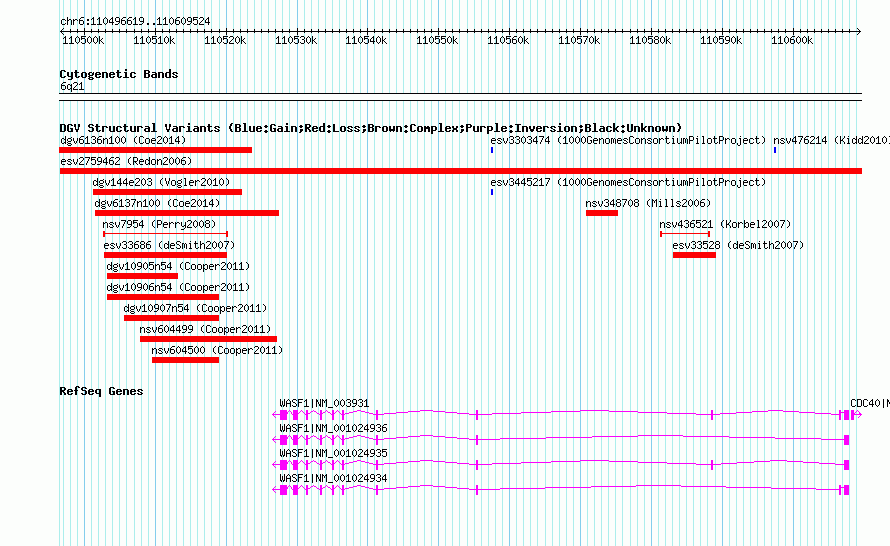Open esv33686 (deSmith2007) variant label

tap(169, 245)
